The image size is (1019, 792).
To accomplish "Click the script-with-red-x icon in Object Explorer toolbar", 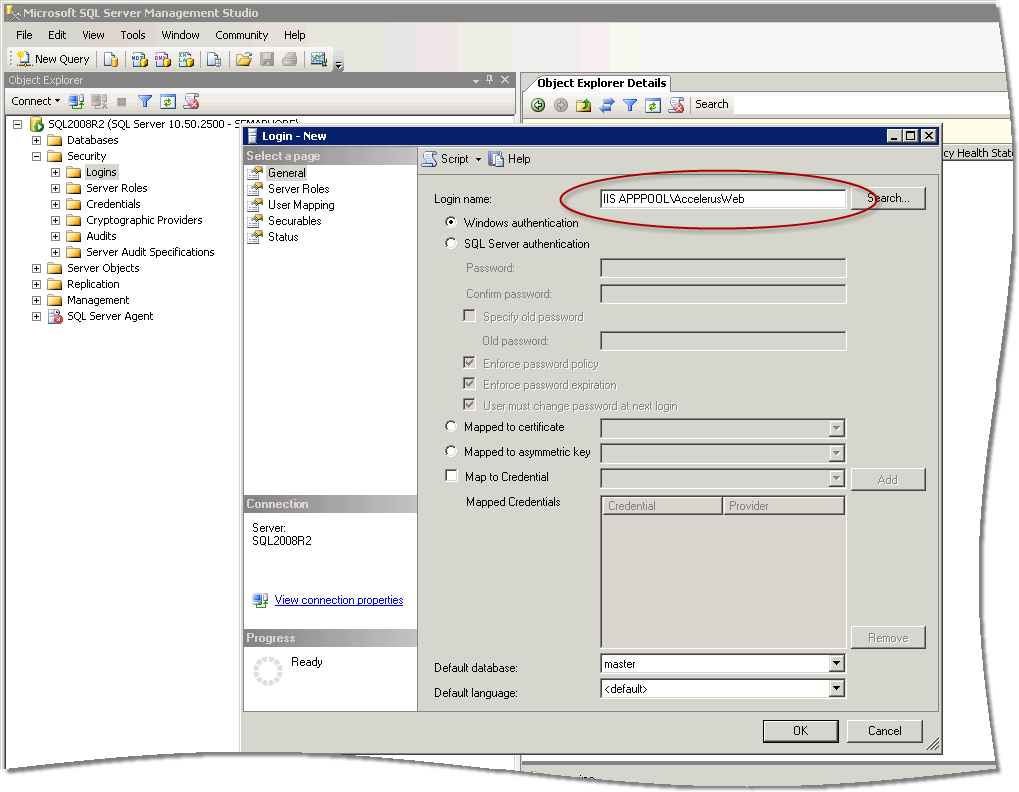I will pyautogui.click(x=191, y=101).
